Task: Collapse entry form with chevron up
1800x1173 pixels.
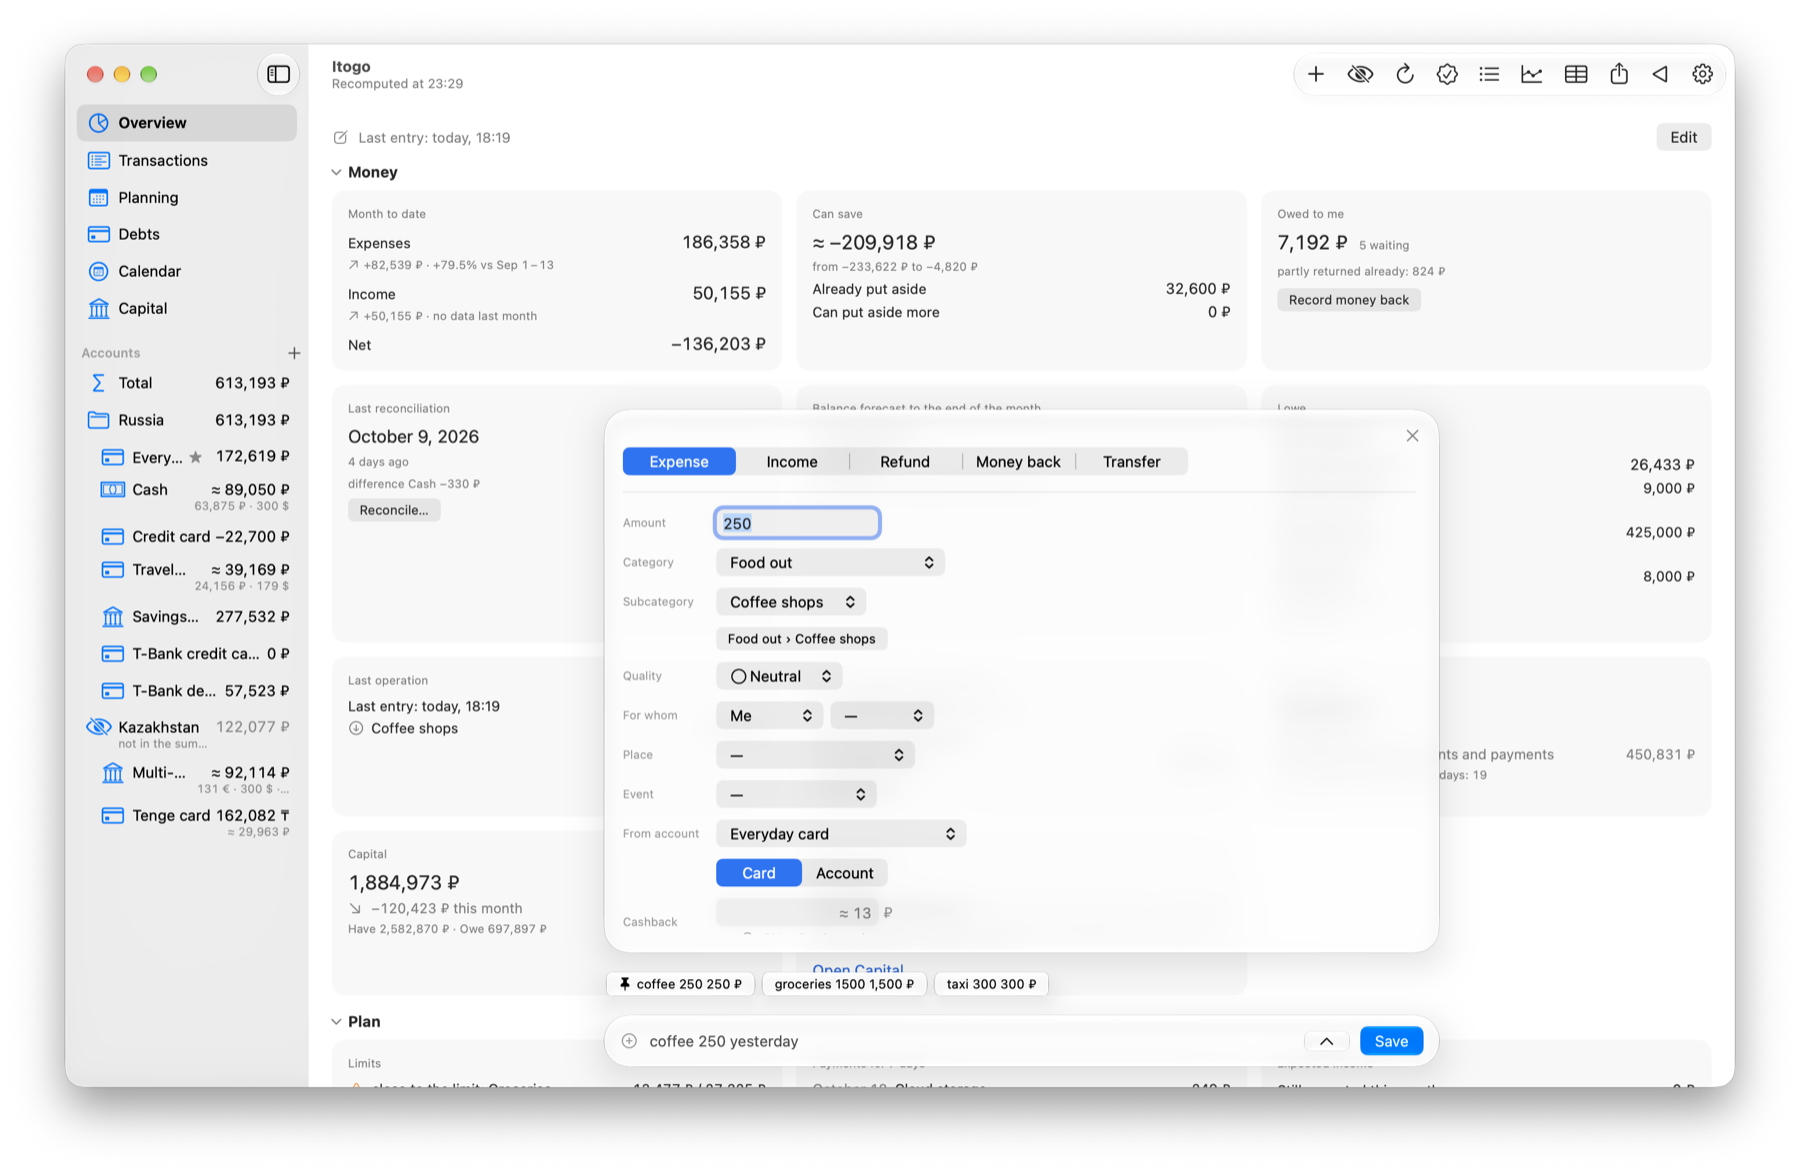Action: click(1326, 1041)
